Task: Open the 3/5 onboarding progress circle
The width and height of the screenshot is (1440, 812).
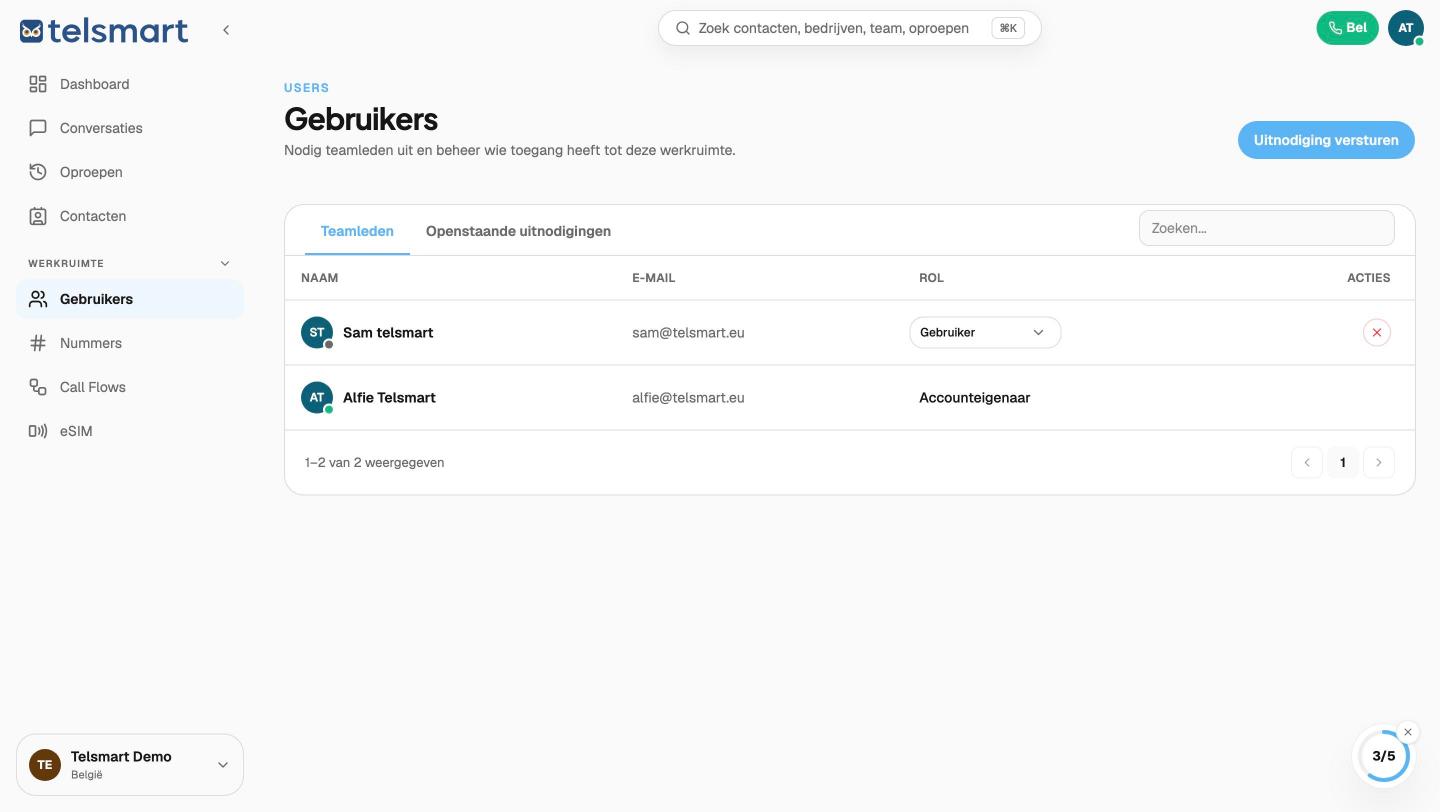Action: [x=1384, y=757]
